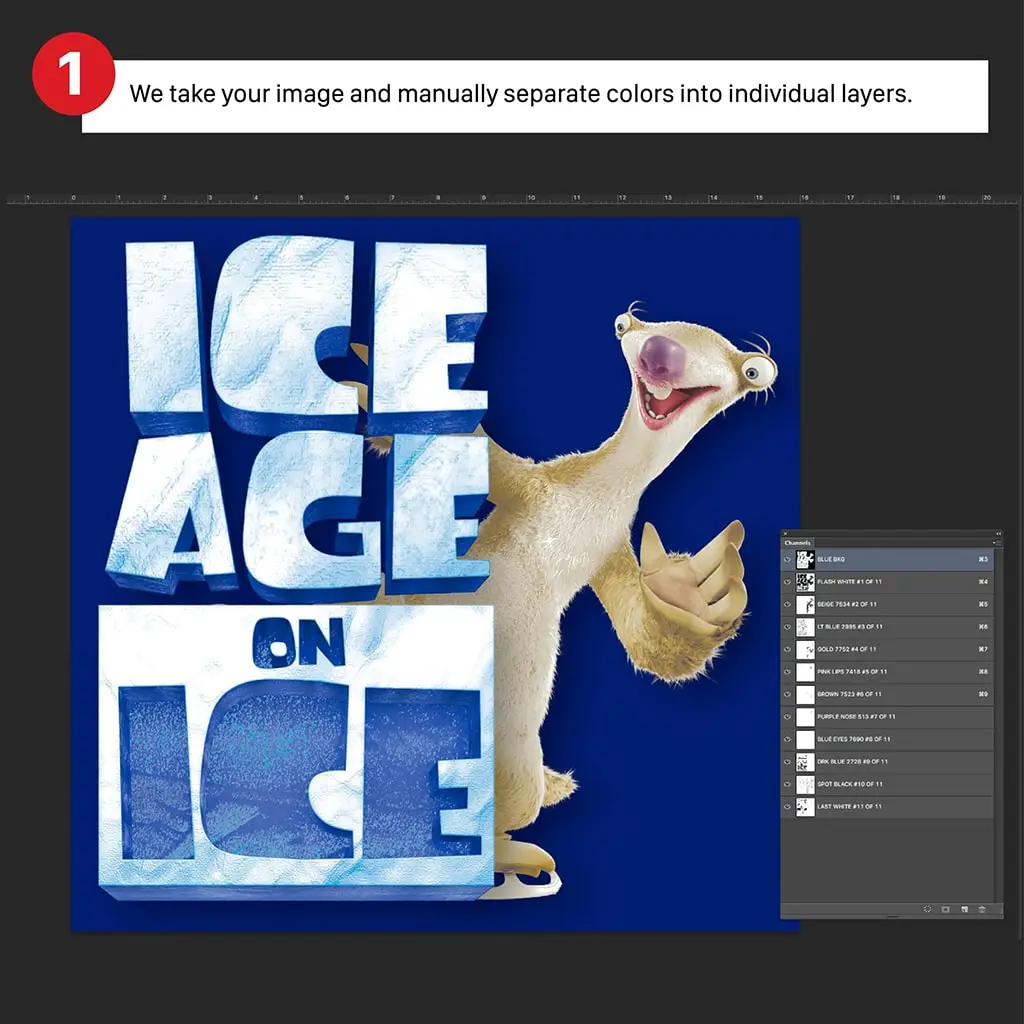
Task: Toggle the PURPLE NOSE 513 eye icon
Action: [788, 717]
